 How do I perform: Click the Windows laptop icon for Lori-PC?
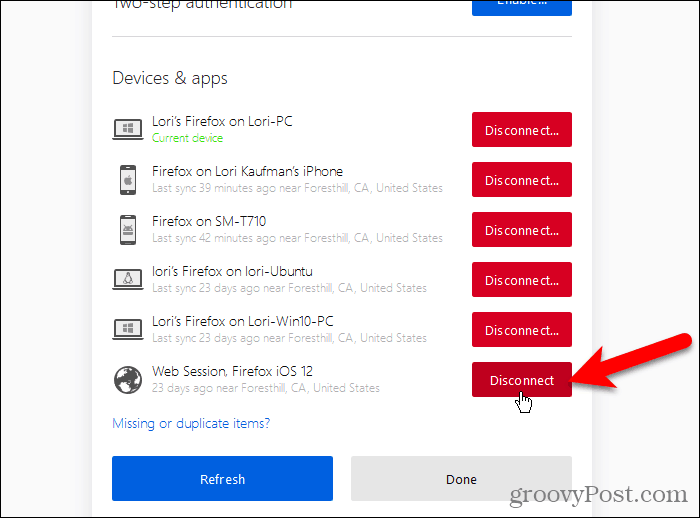pos(128,130)
